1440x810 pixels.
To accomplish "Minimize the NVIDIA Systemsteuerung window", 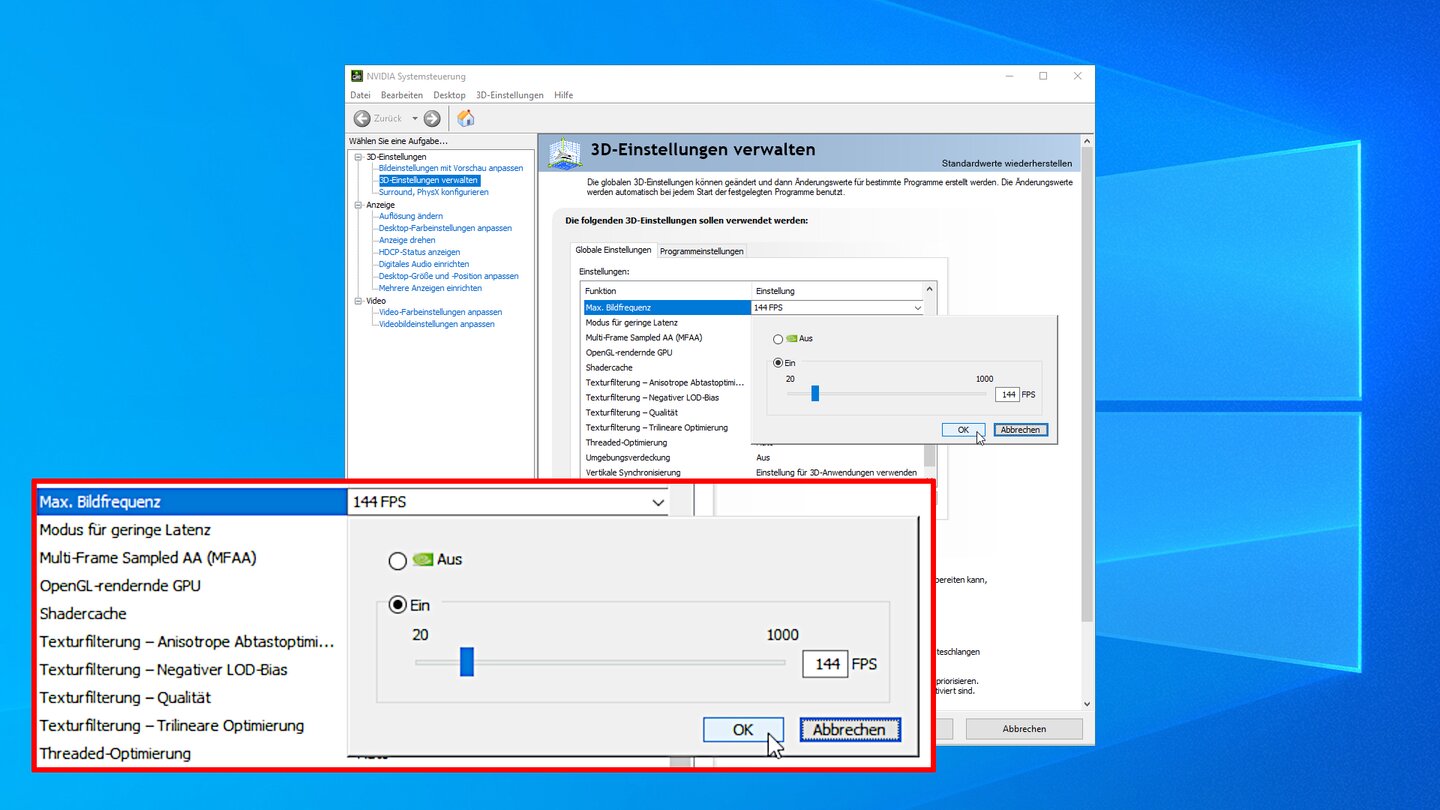I will point(1008,76).
